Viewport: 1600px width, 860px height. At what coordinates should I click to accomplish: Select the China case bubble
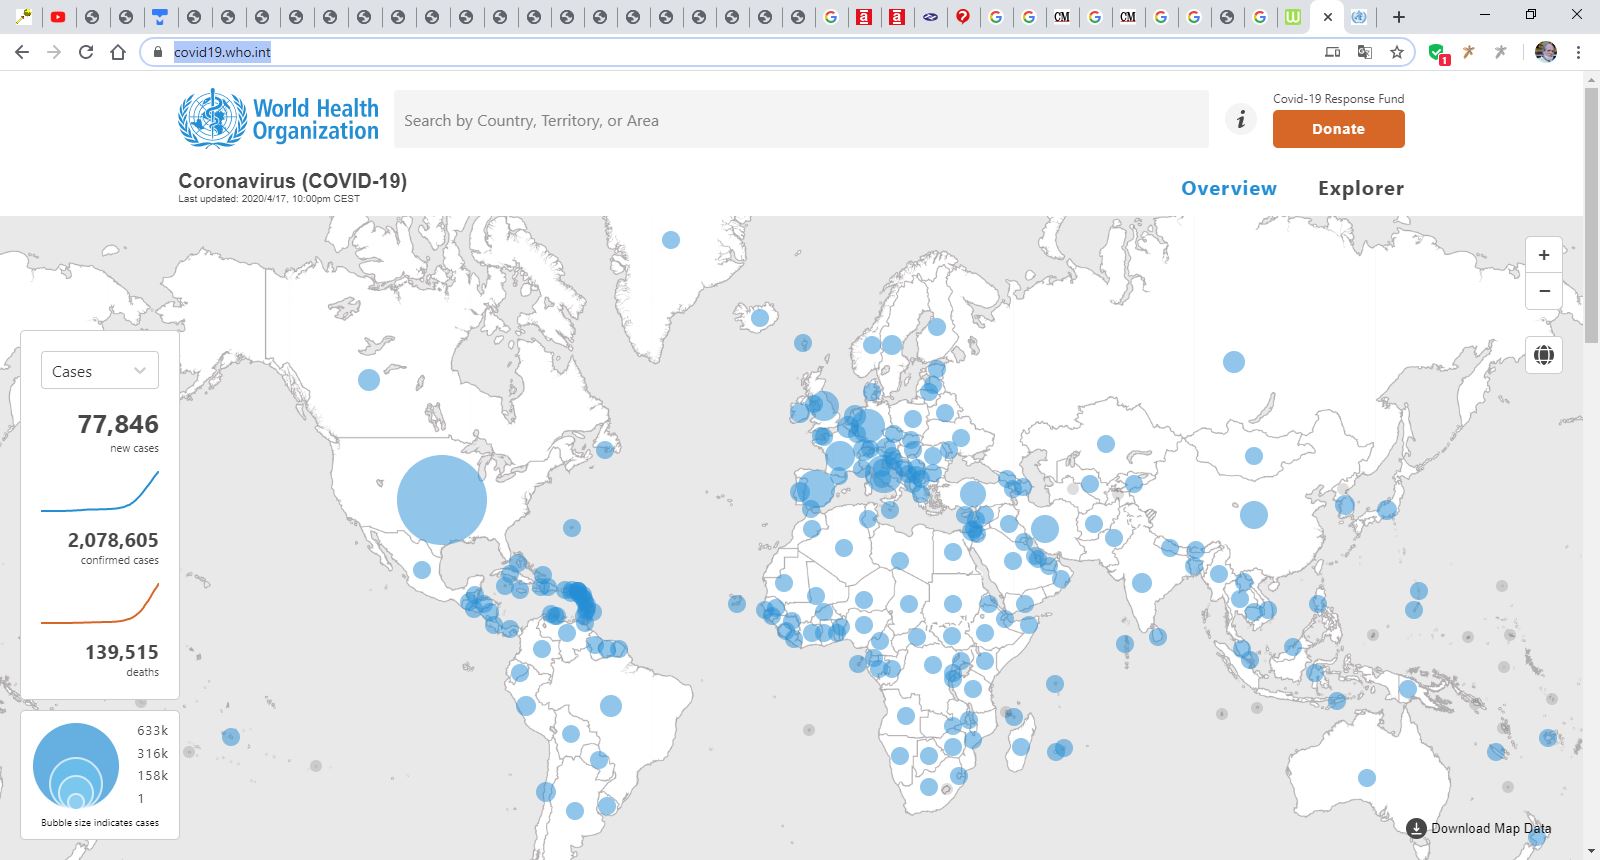1254,515
